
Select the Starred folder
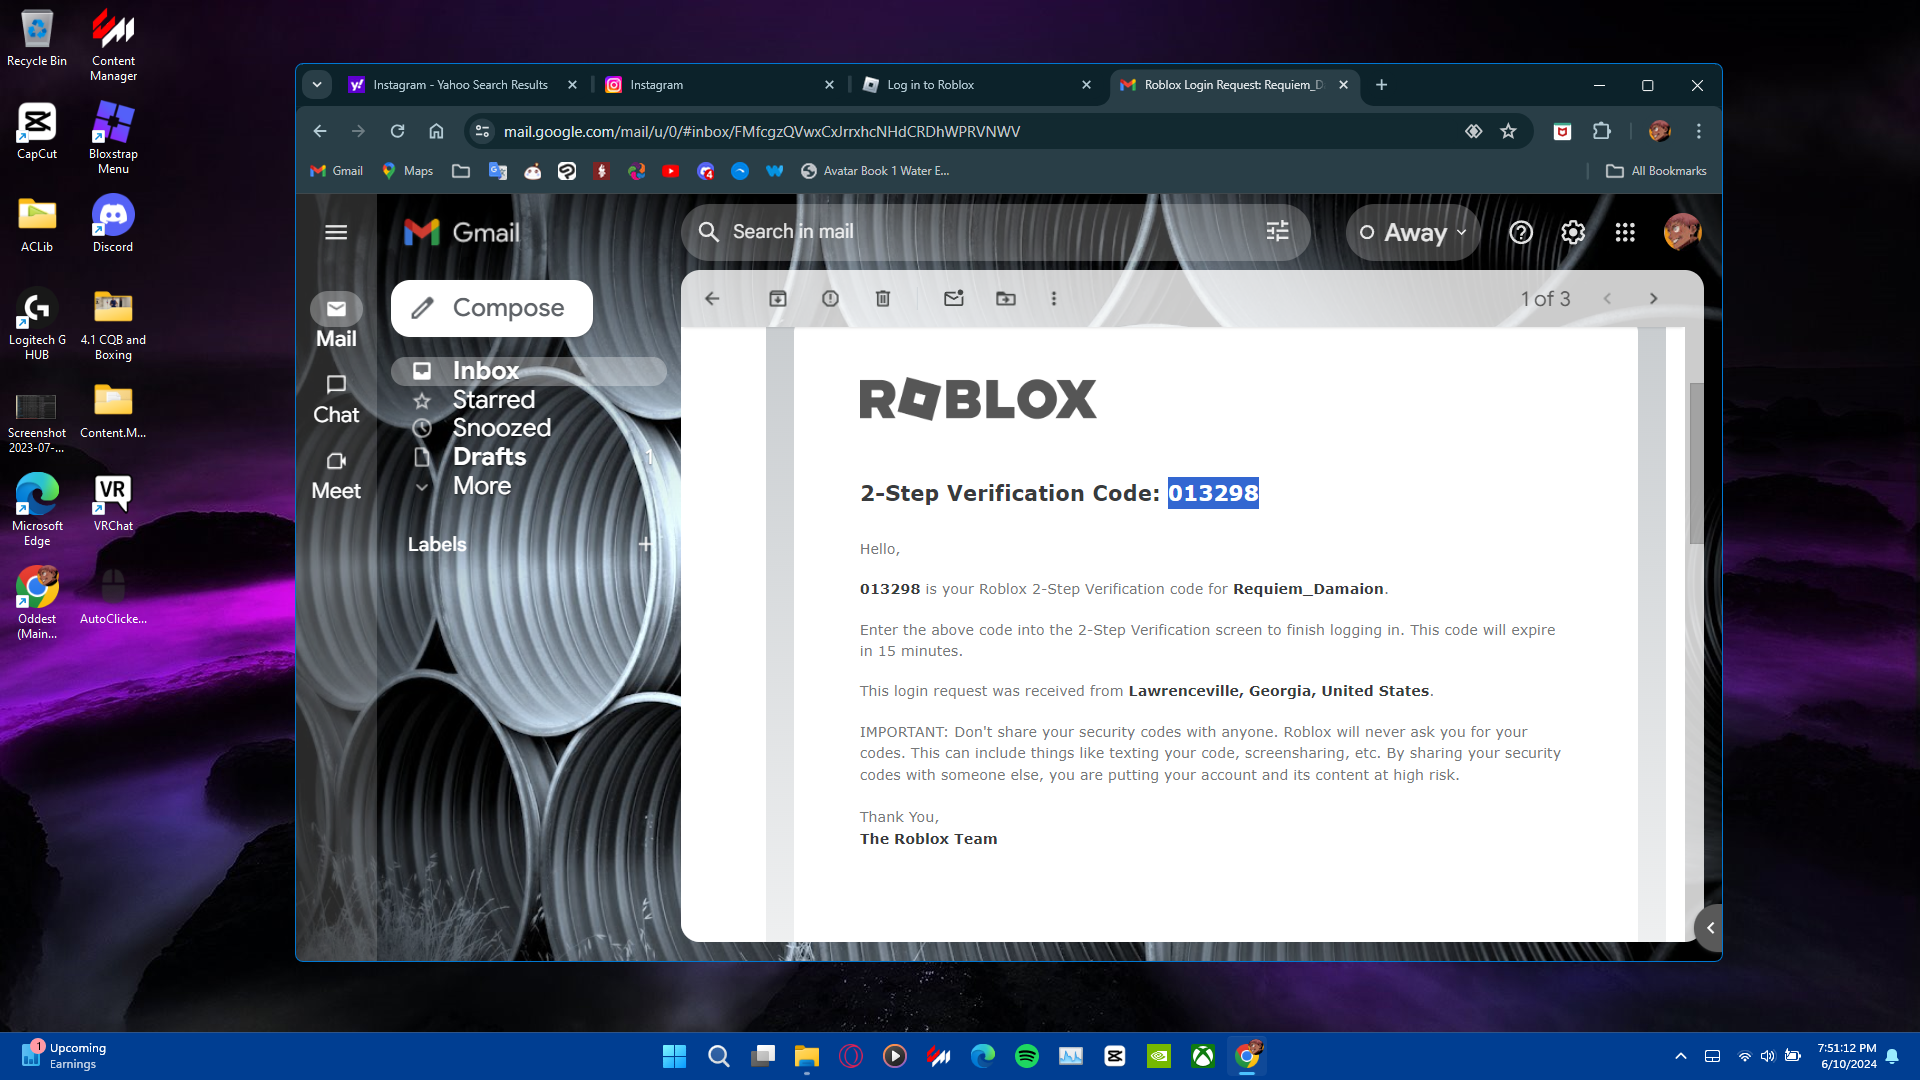(x=493, y=400)
